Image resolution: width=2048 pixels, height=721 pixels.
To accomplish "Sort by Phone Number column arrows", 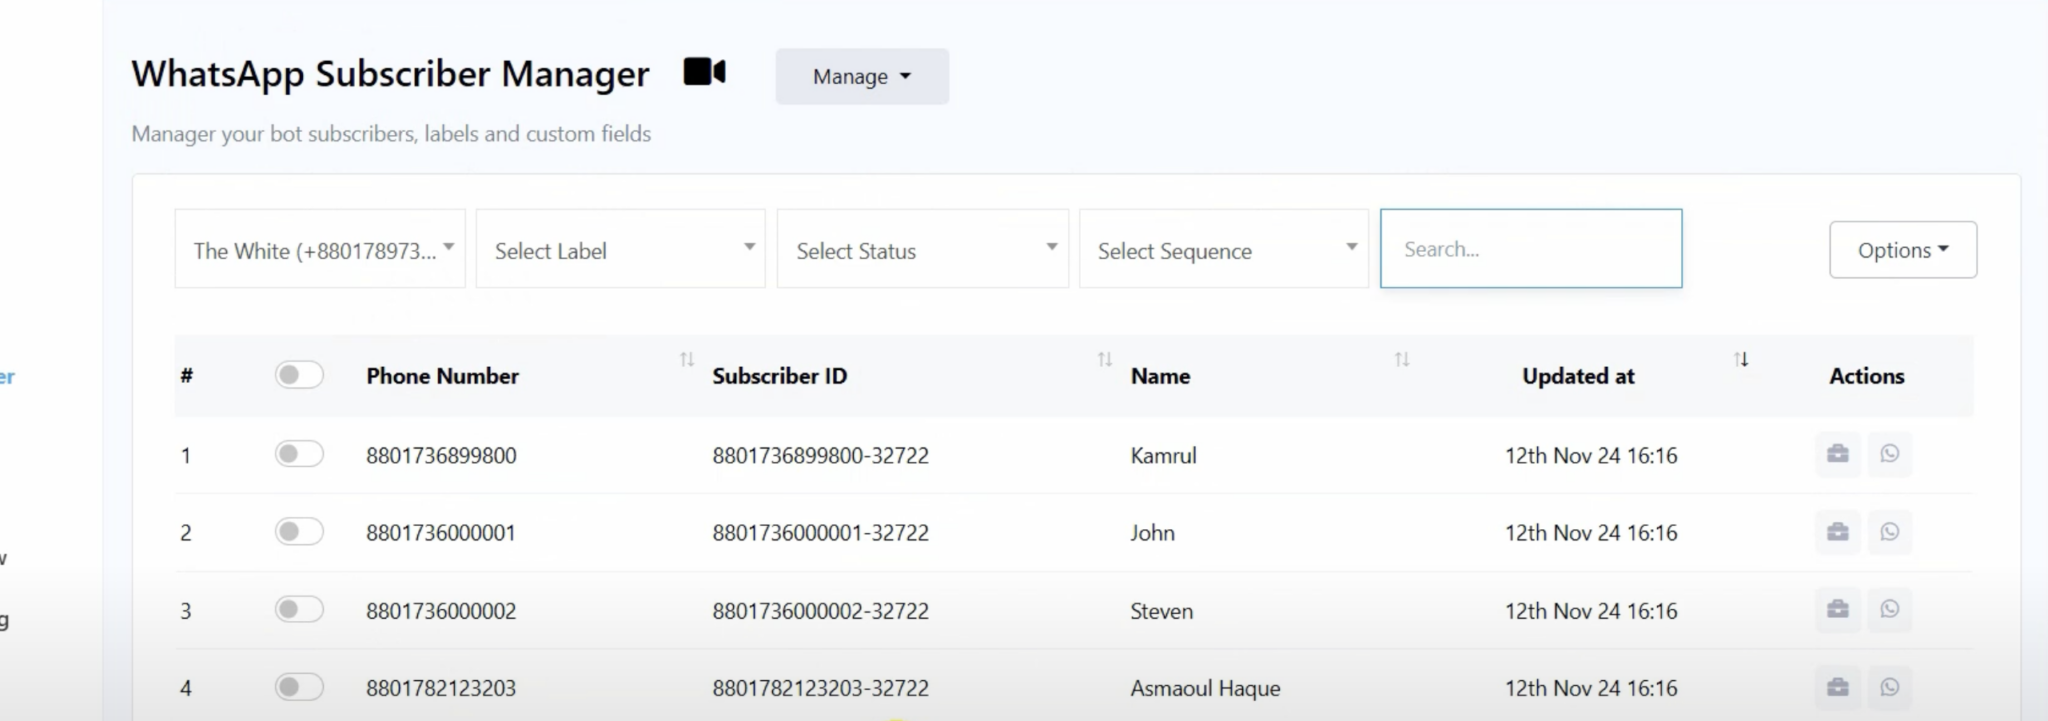I will 687,359.
